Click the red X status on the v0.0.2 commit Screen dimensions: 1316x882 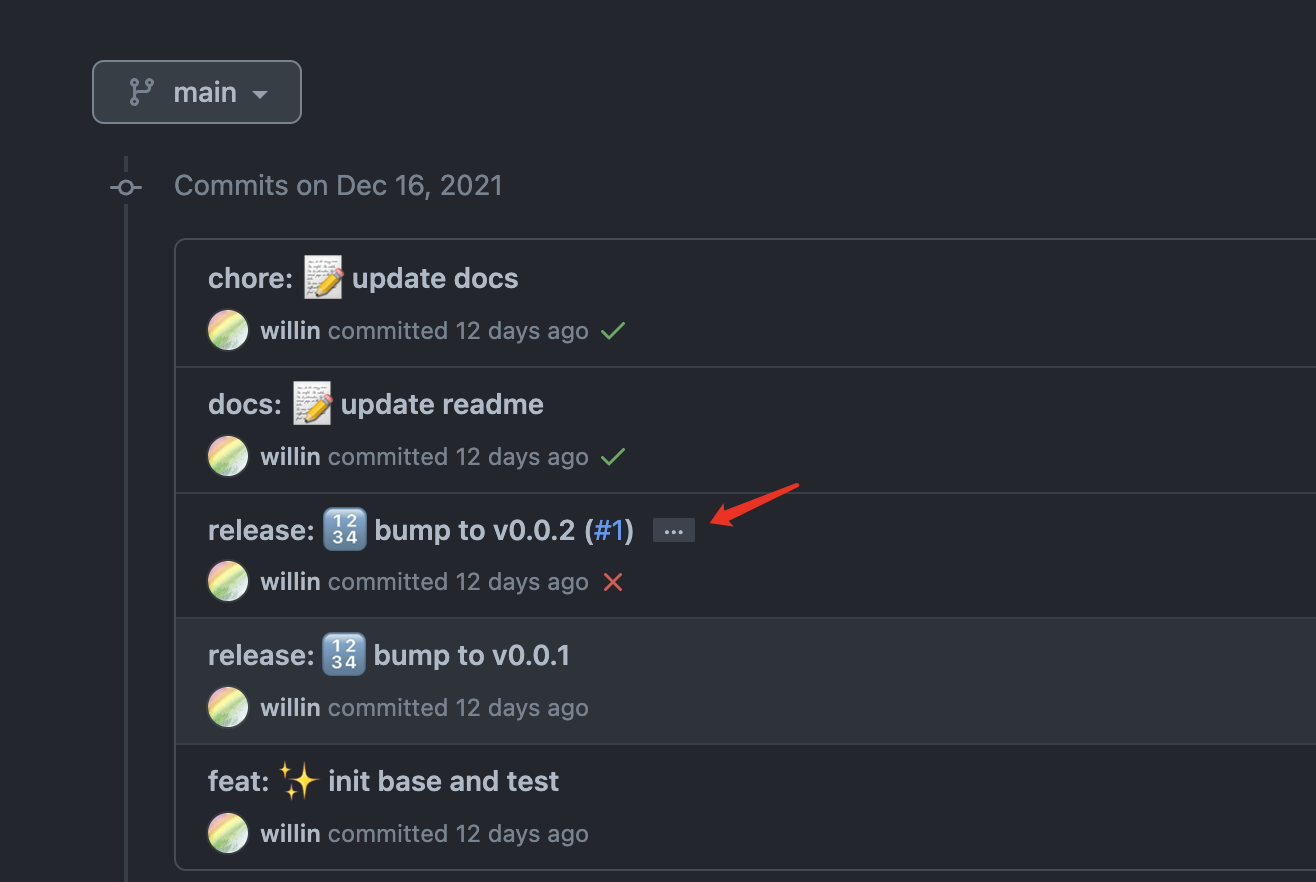coord(613,581)
